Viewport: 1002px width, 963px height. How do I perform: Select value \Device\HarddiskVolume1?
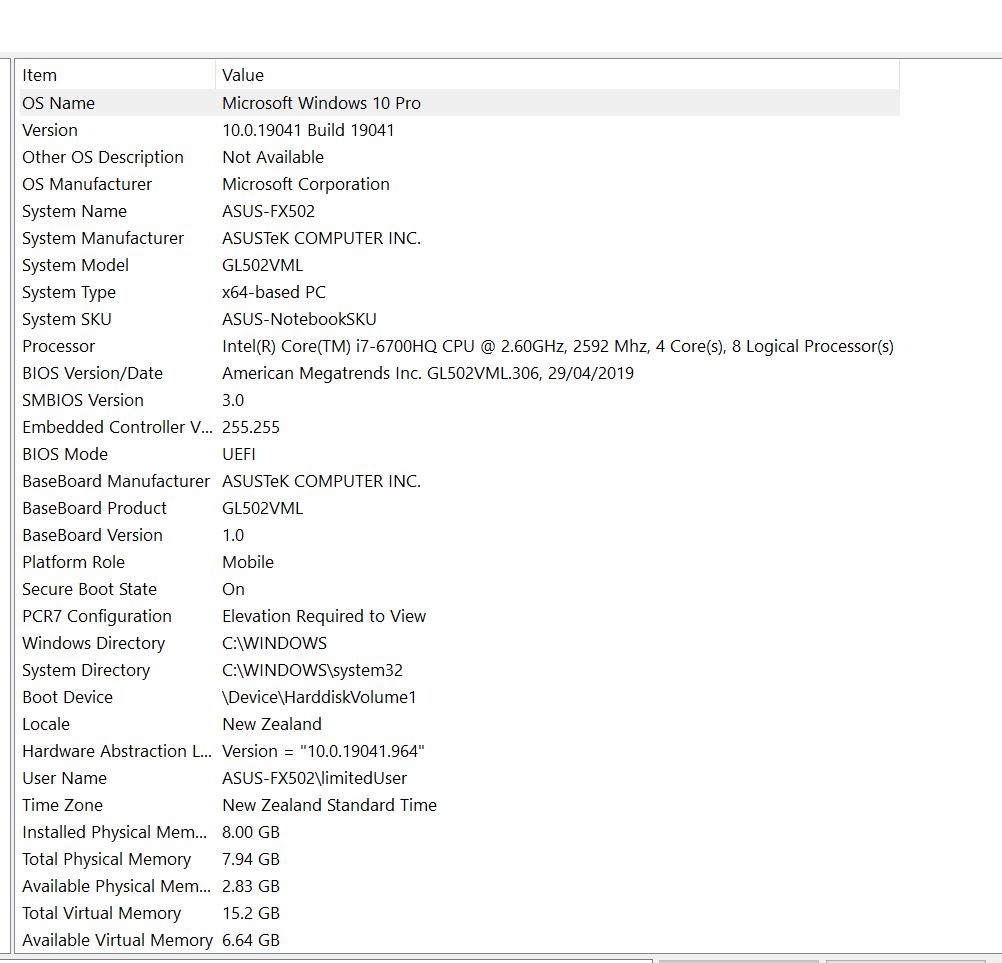[x=320, y=697]
